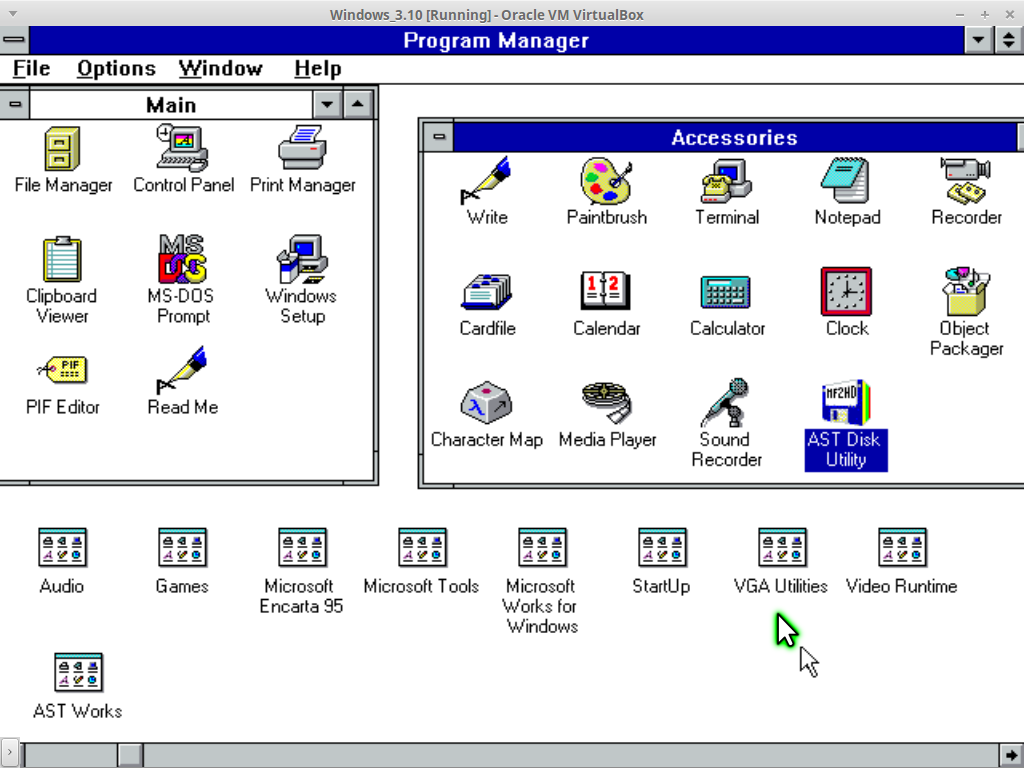This screenshot has height=768, width=1024.
Task: Click the horizontal scrollbar thumb
Action: click(x=132, y=754)
